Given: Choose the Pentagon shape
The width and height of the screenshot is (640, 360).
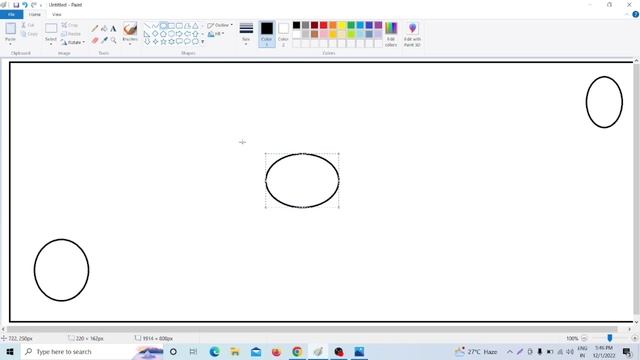Looking at the screenshot, I should point(163,34).
